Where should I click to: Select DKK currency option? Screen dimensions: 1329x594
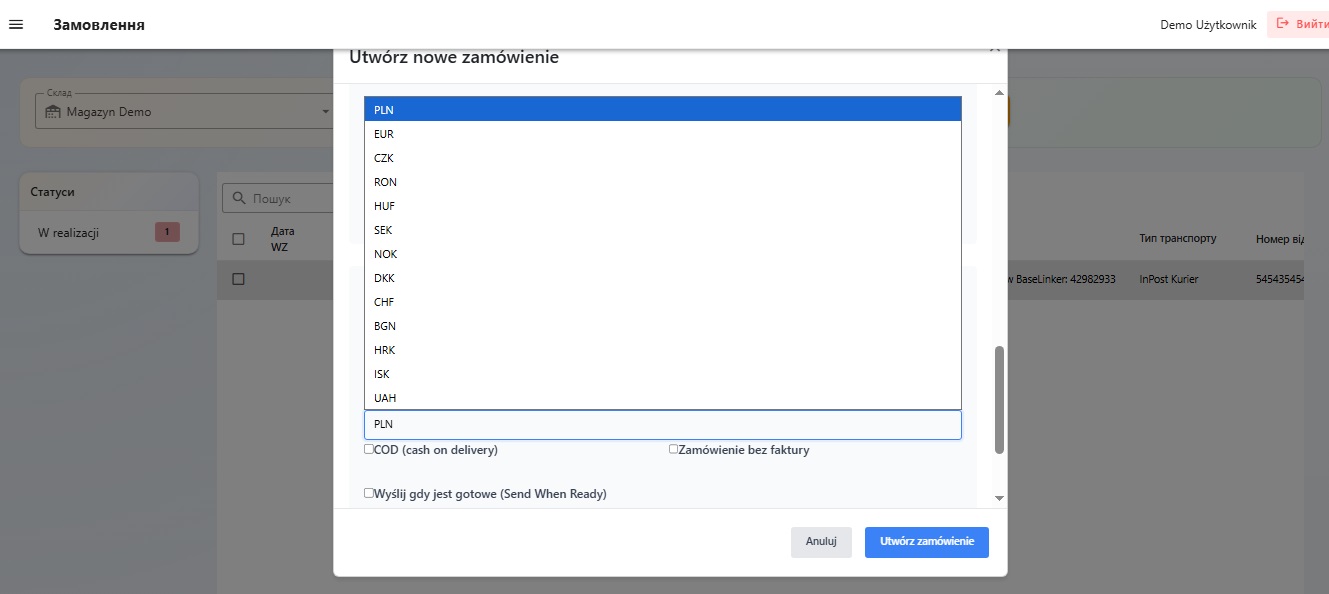click(663, 277)
